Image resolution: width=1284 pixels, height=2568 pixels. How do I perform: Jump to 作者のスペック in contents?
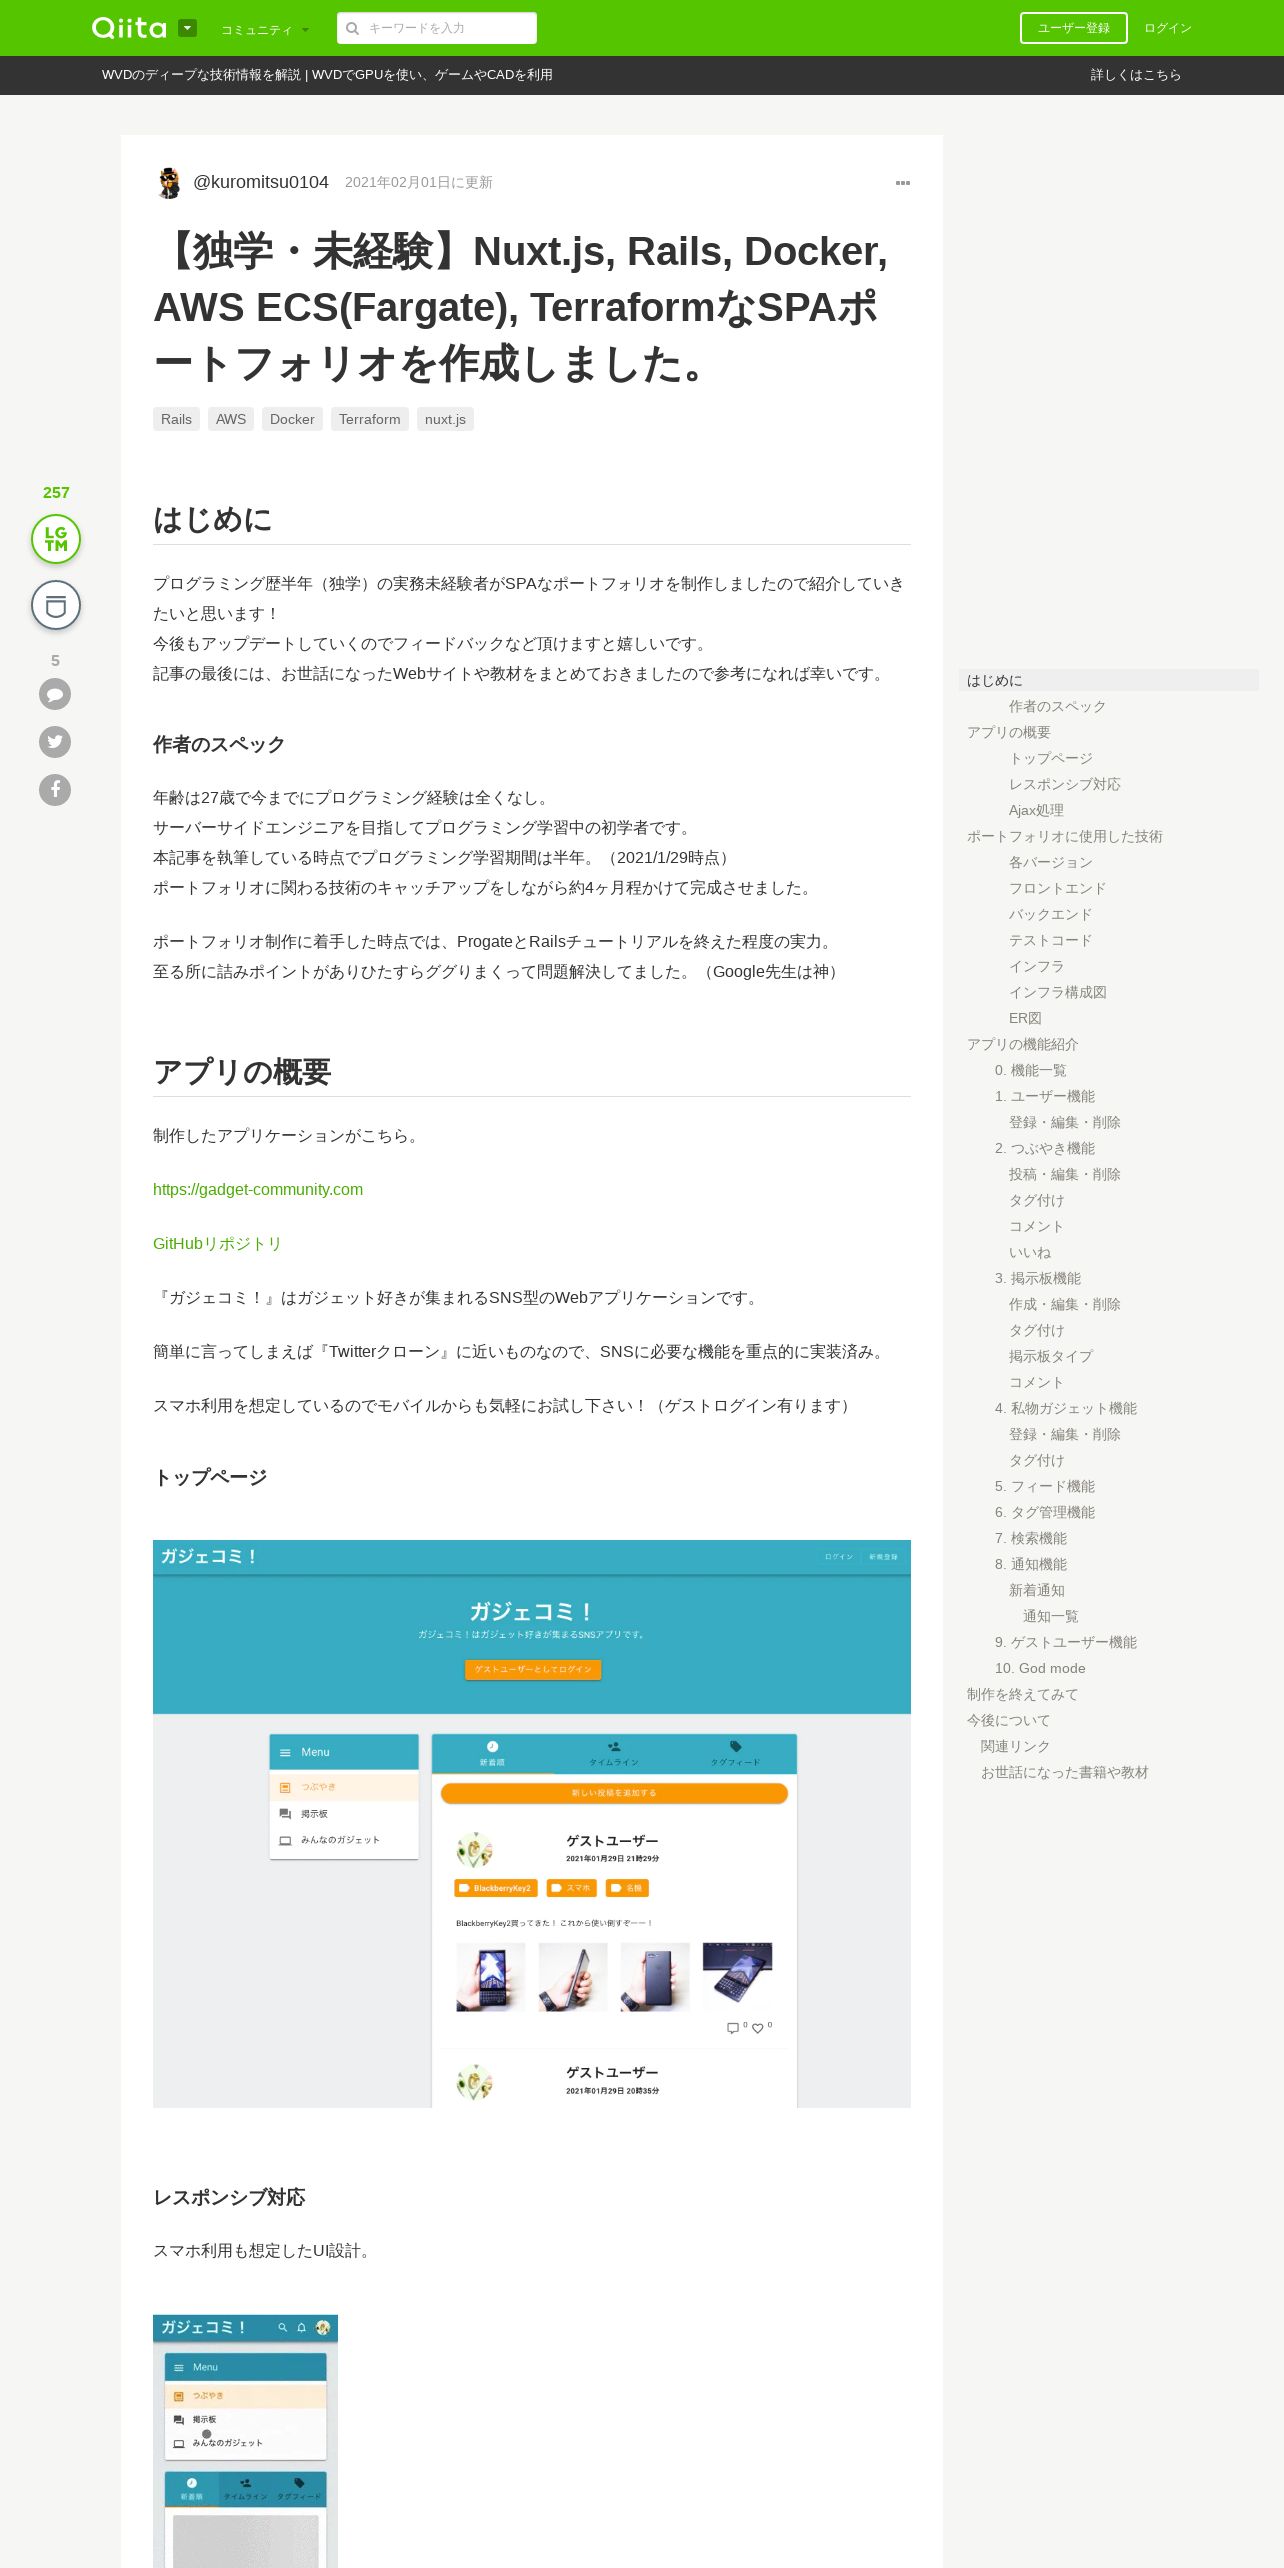click(1057, 706)
